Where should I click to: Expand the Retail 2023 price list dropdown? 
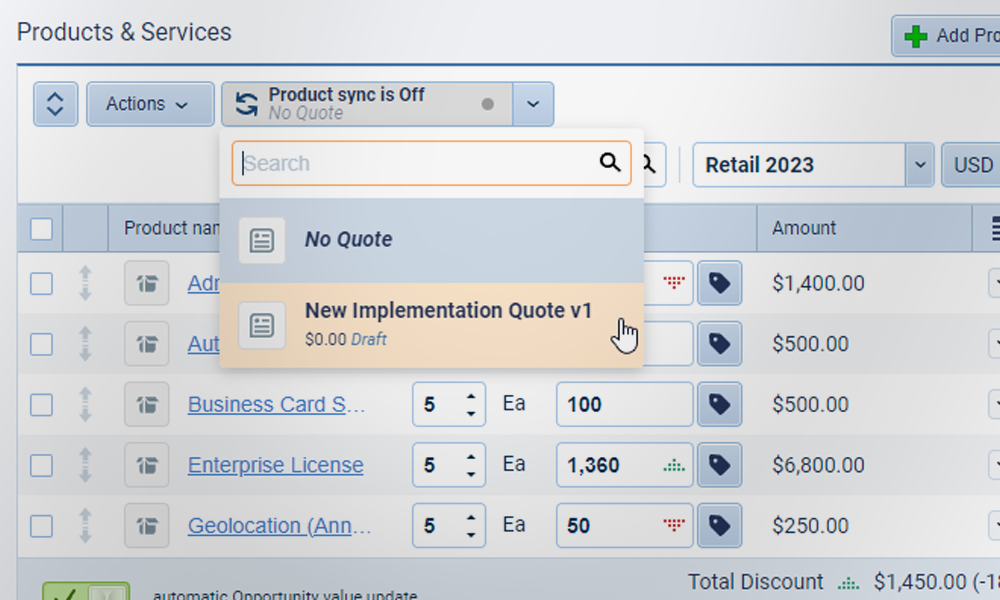coord(919,165)
